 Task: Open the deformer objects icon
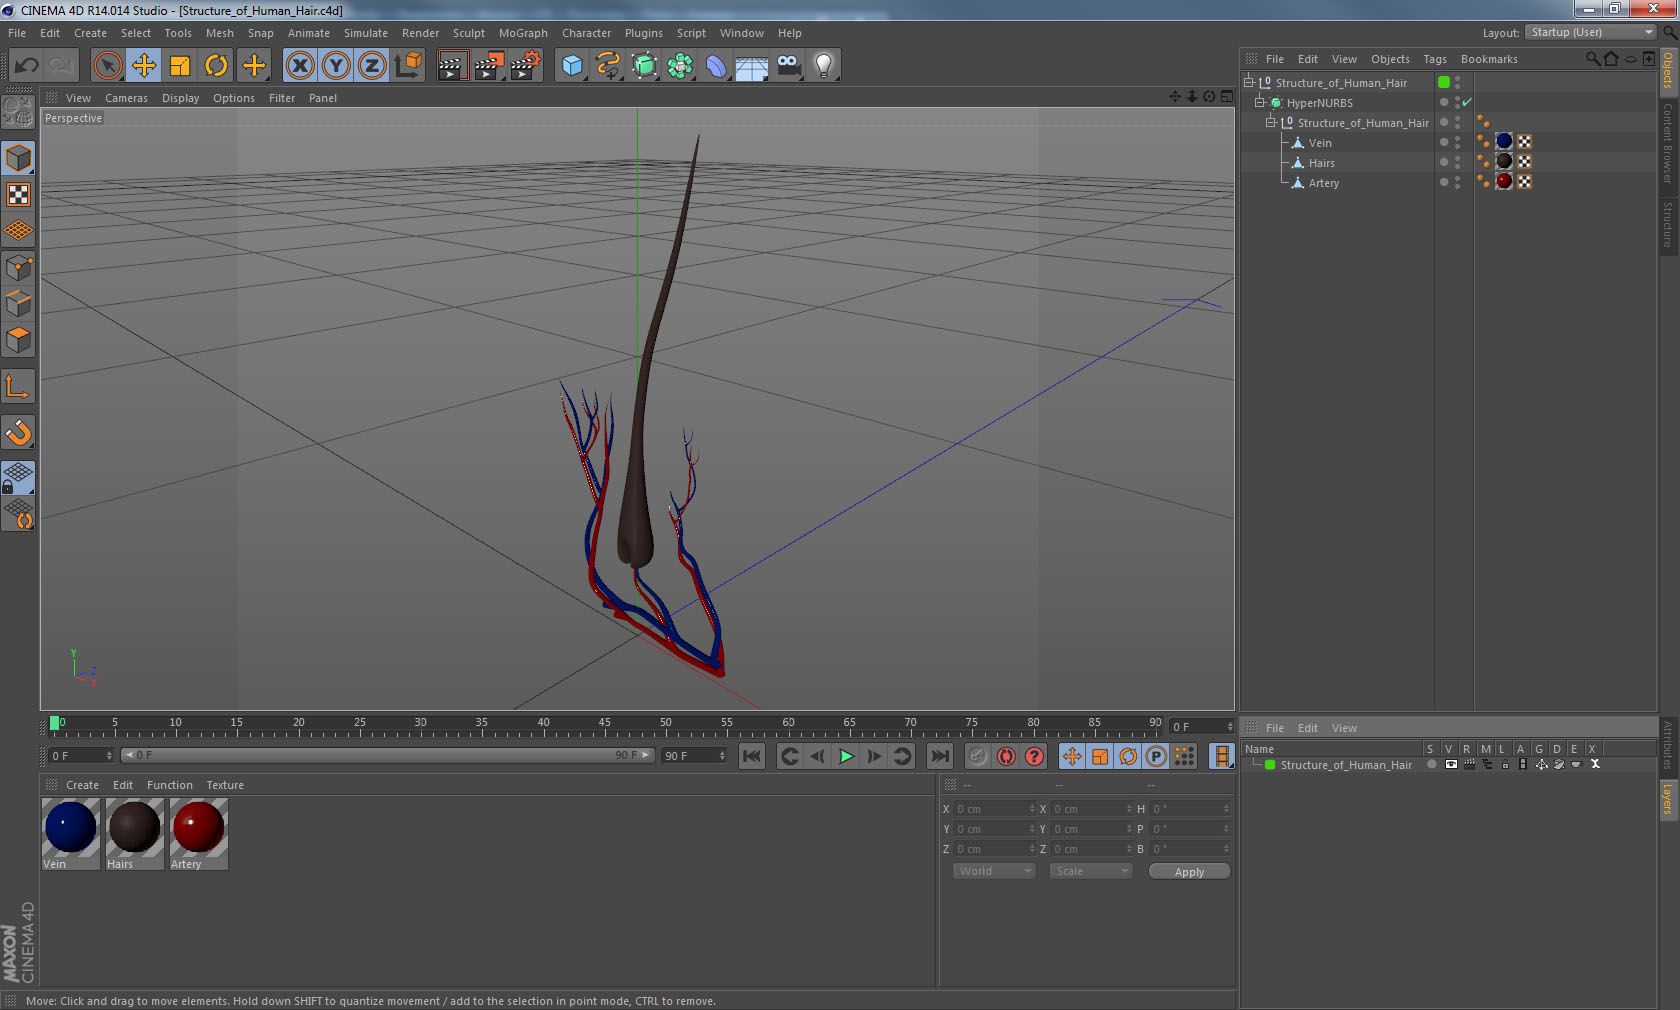[716, 66]
